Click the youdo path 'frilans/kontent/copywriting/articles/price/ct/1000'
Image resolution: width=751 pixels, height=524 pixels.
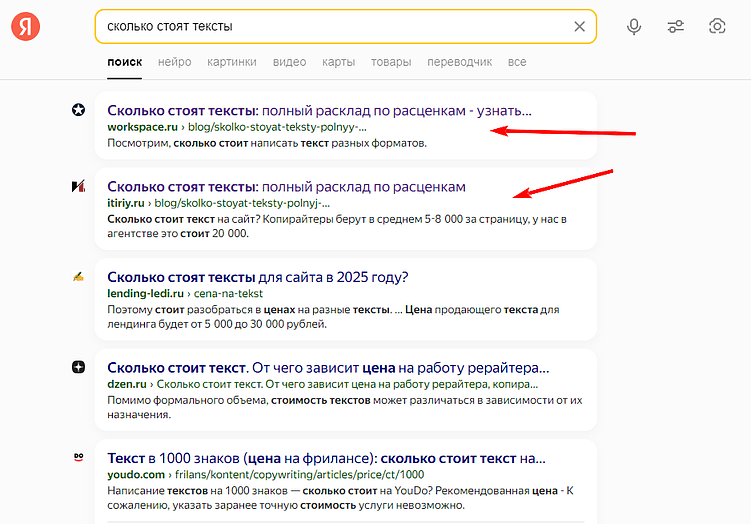tap(299, 474)
